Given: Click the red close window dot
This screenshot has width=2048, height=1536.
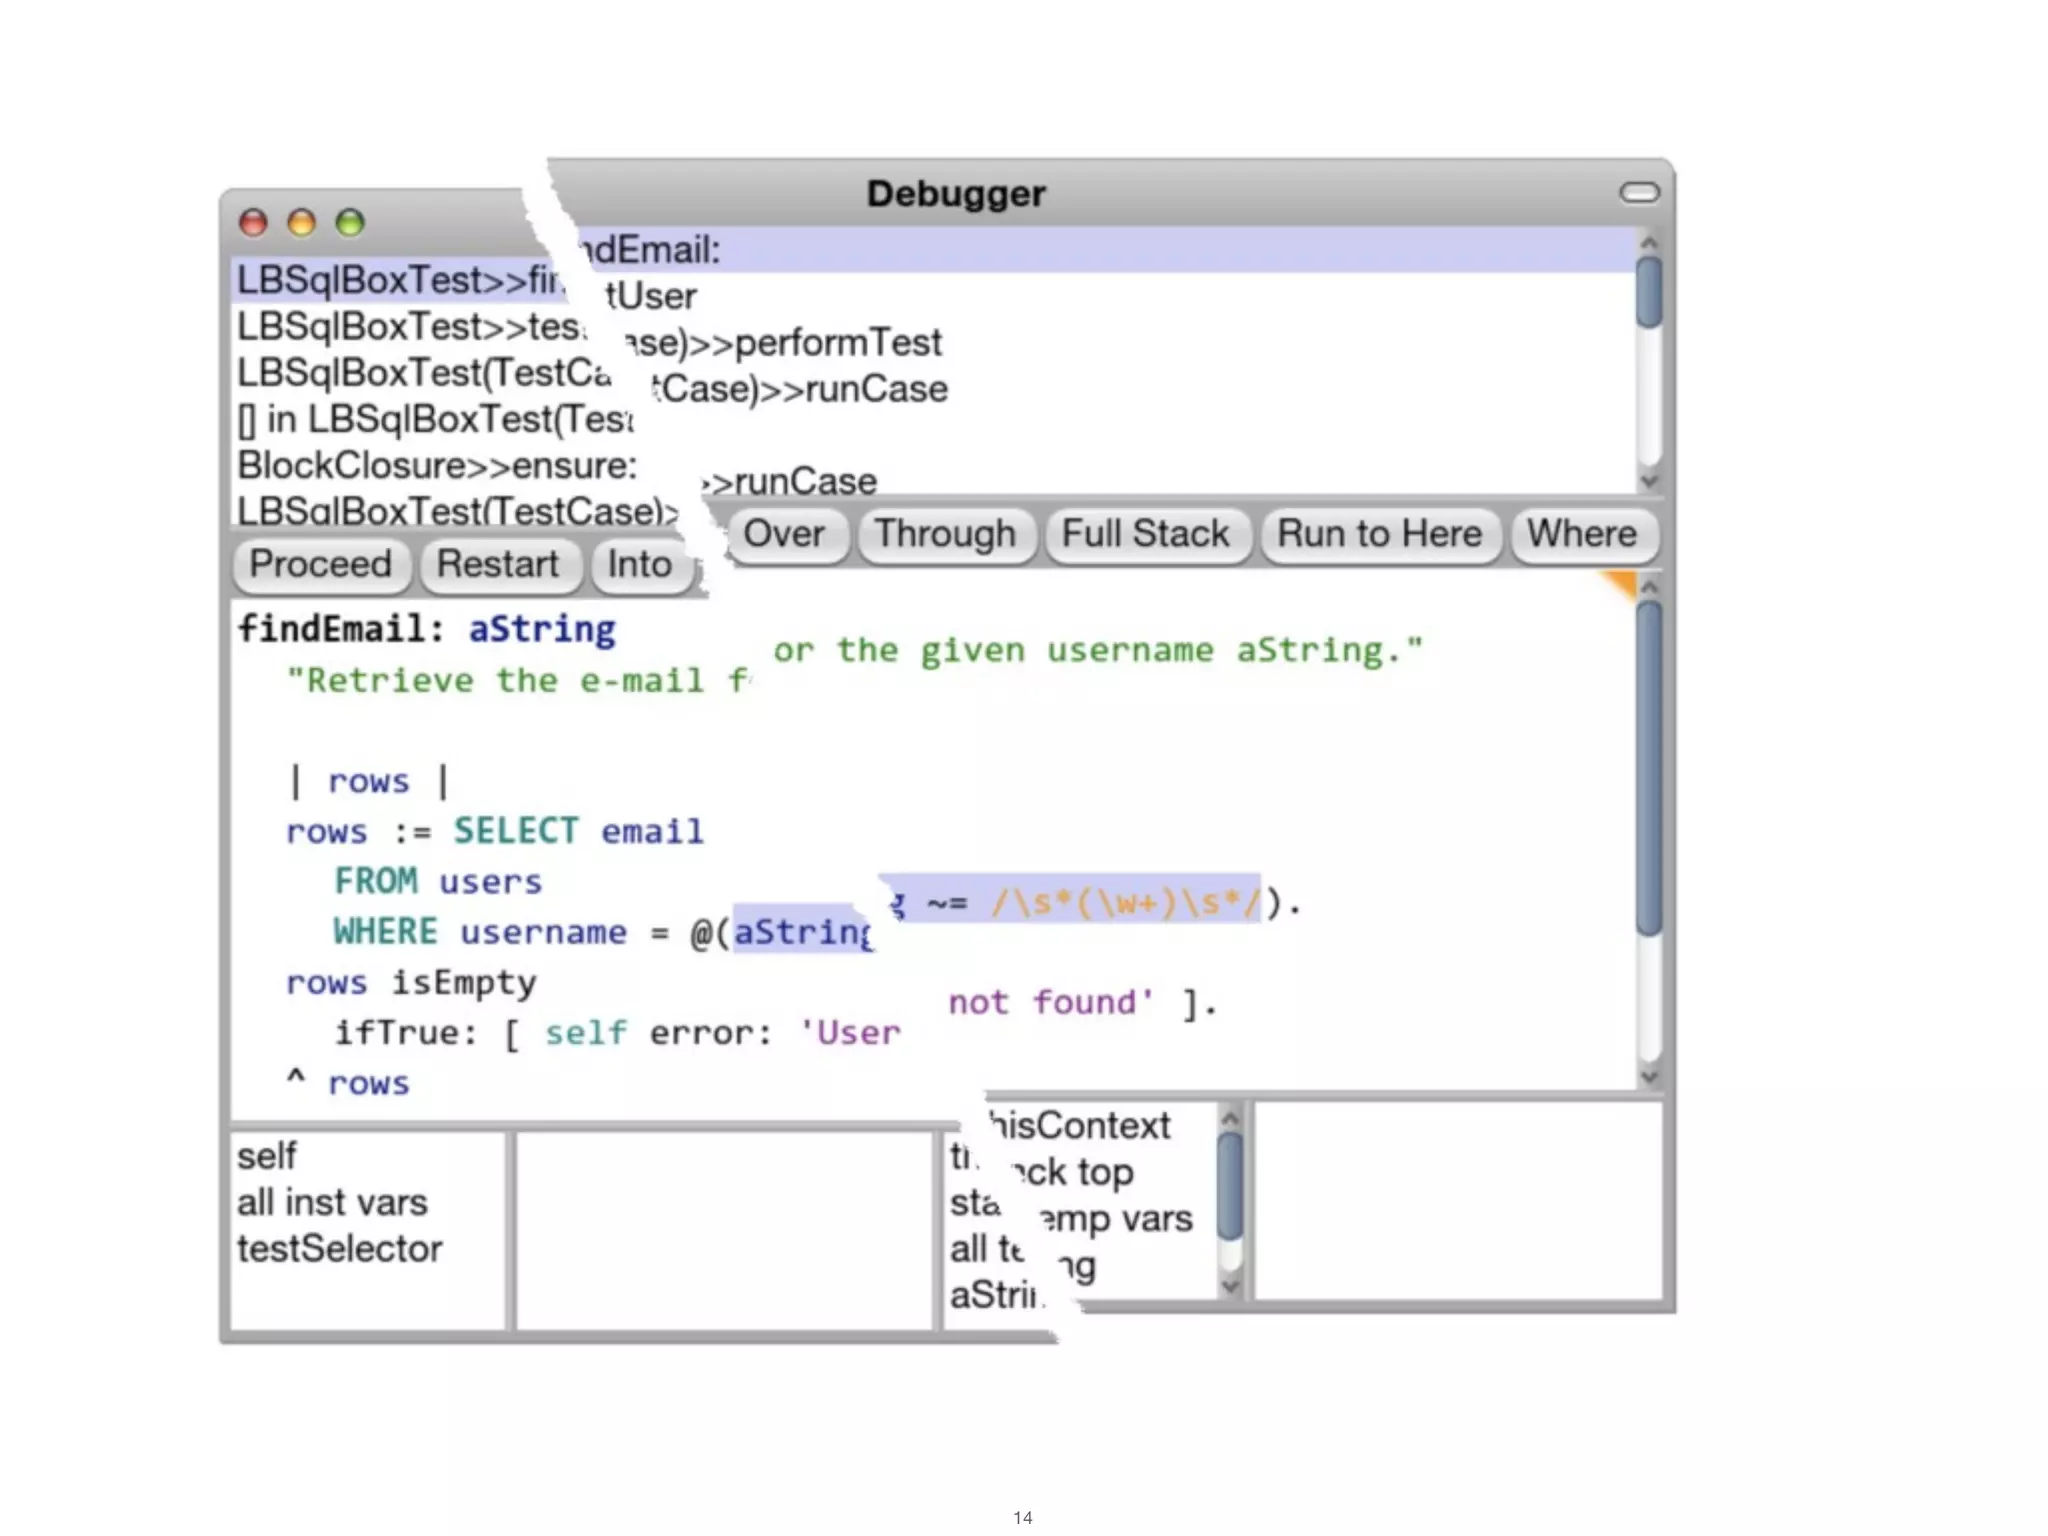Looking at the screenshot, I should (x=253, y=222).
